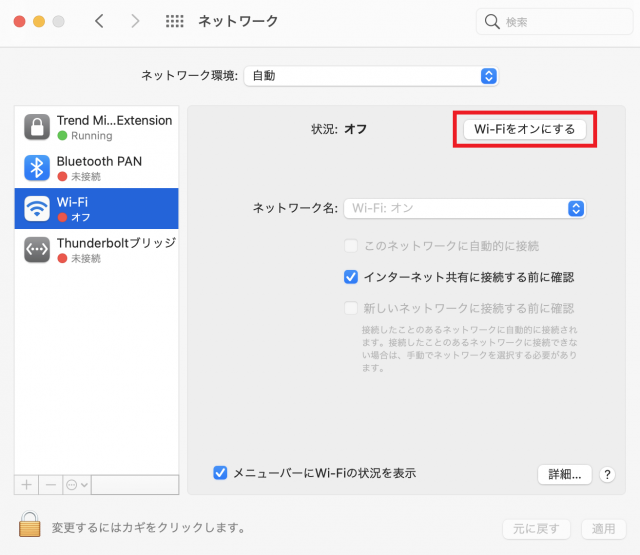Image resolution: width=640 pixels, height=555 pixels.
Task: Select Trend Mi...Extension service row
Action: pyautogui.click(x=96, y=127)
